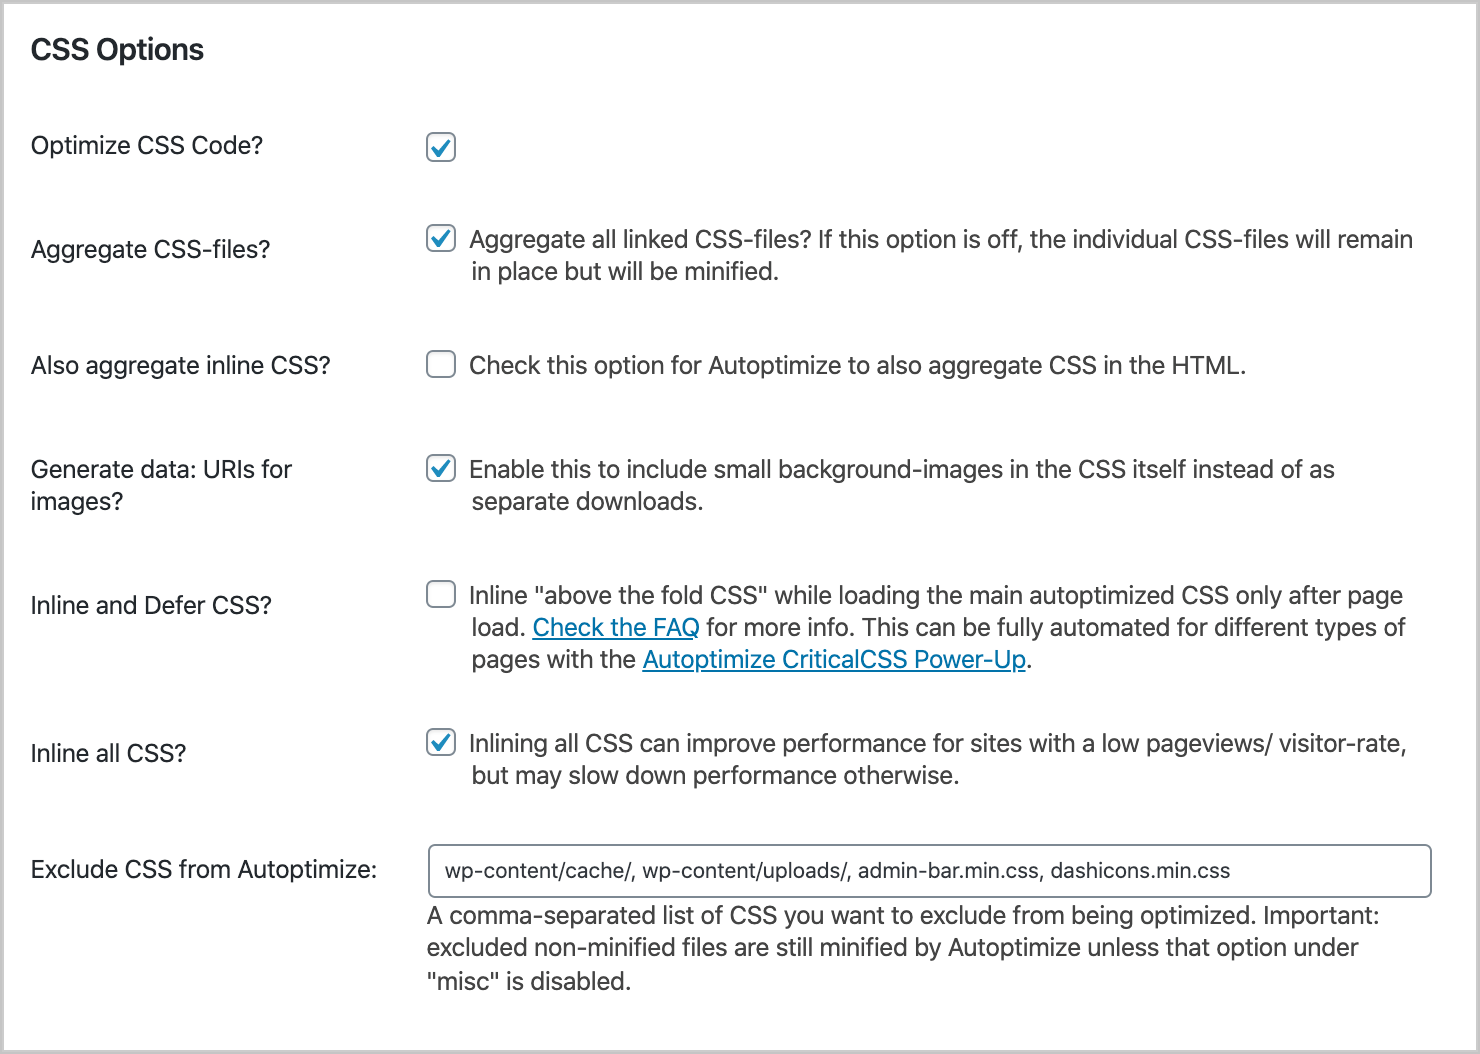Enable Also aggregate inline CSS
The image size is (1480, 1054).
pyautogui.click(x=440, y=364)
